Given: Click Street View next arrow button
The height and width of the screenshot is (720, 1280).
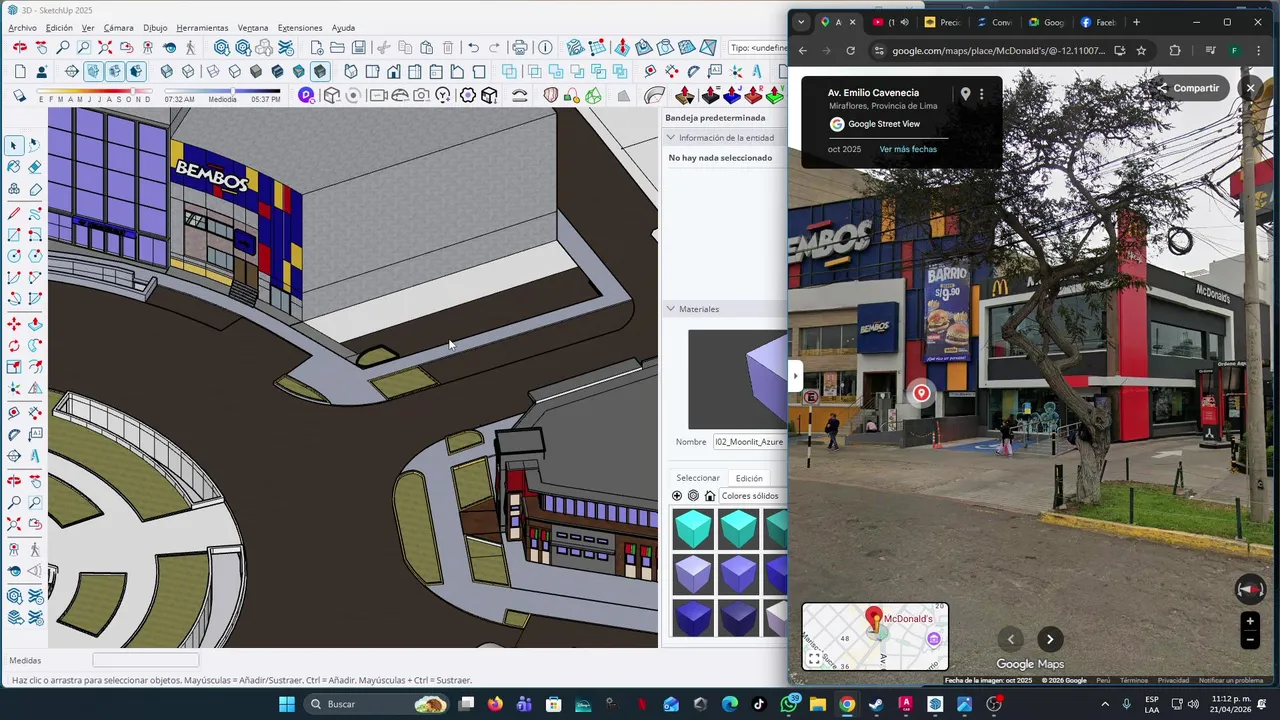Looking at the screenshot, I should (x=1050, y=640).
